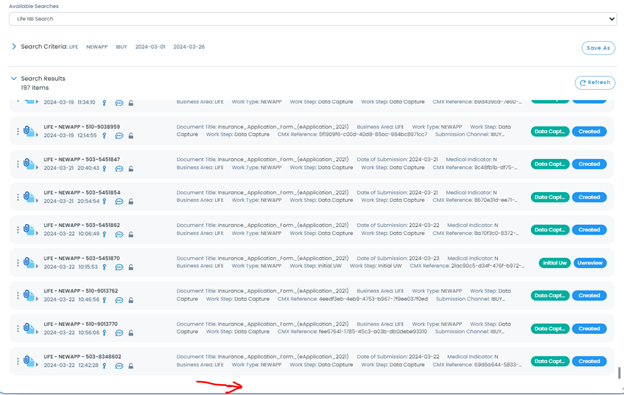Viewport: 624px width, 395px height.
Task: Open the Available Searches dropdown showing Life NB Search
Action: (313, 19)
